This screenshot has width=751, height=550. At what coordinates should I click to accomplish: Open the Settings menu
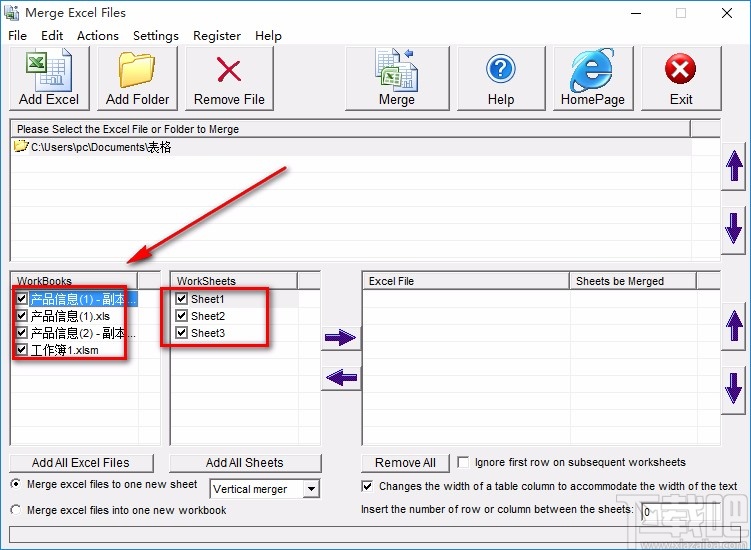(x=156, y=35)
